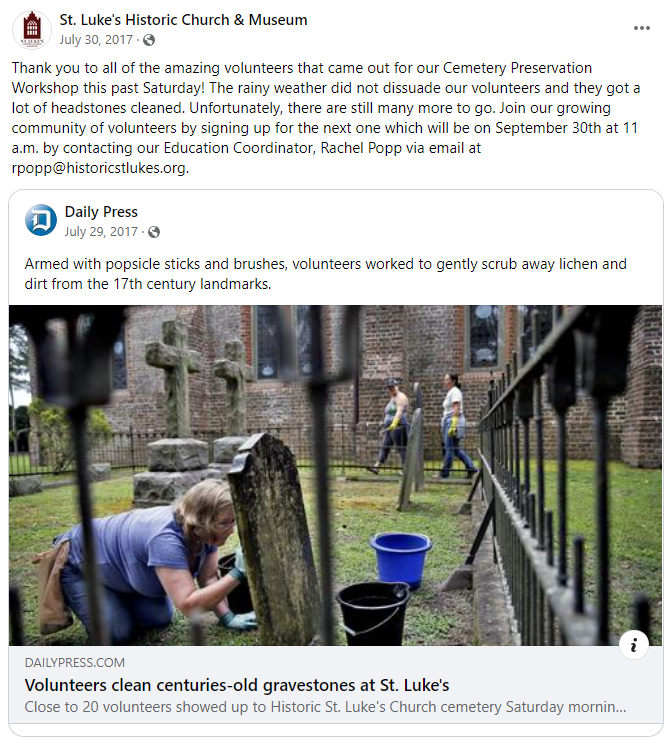Click public globe icon beside July 30 date
670x744 pixels.
(149, 40)
